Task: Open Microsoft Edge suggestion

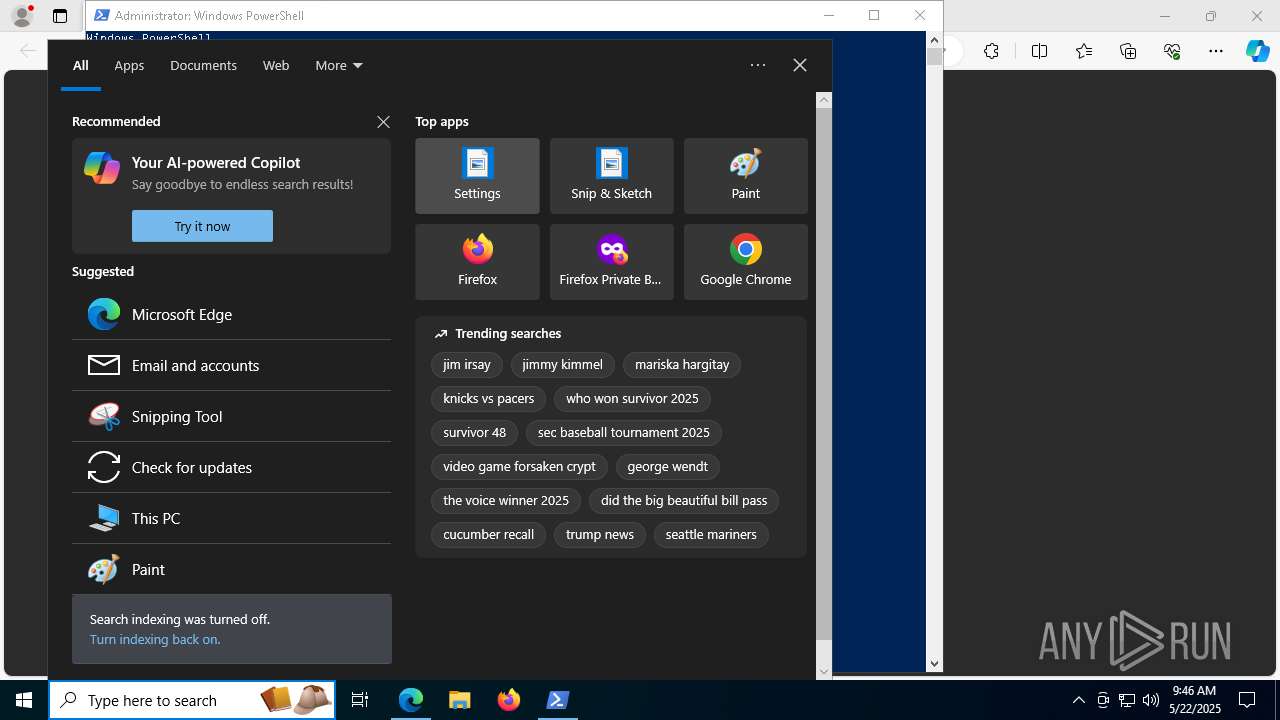Action: coord(231,314)
